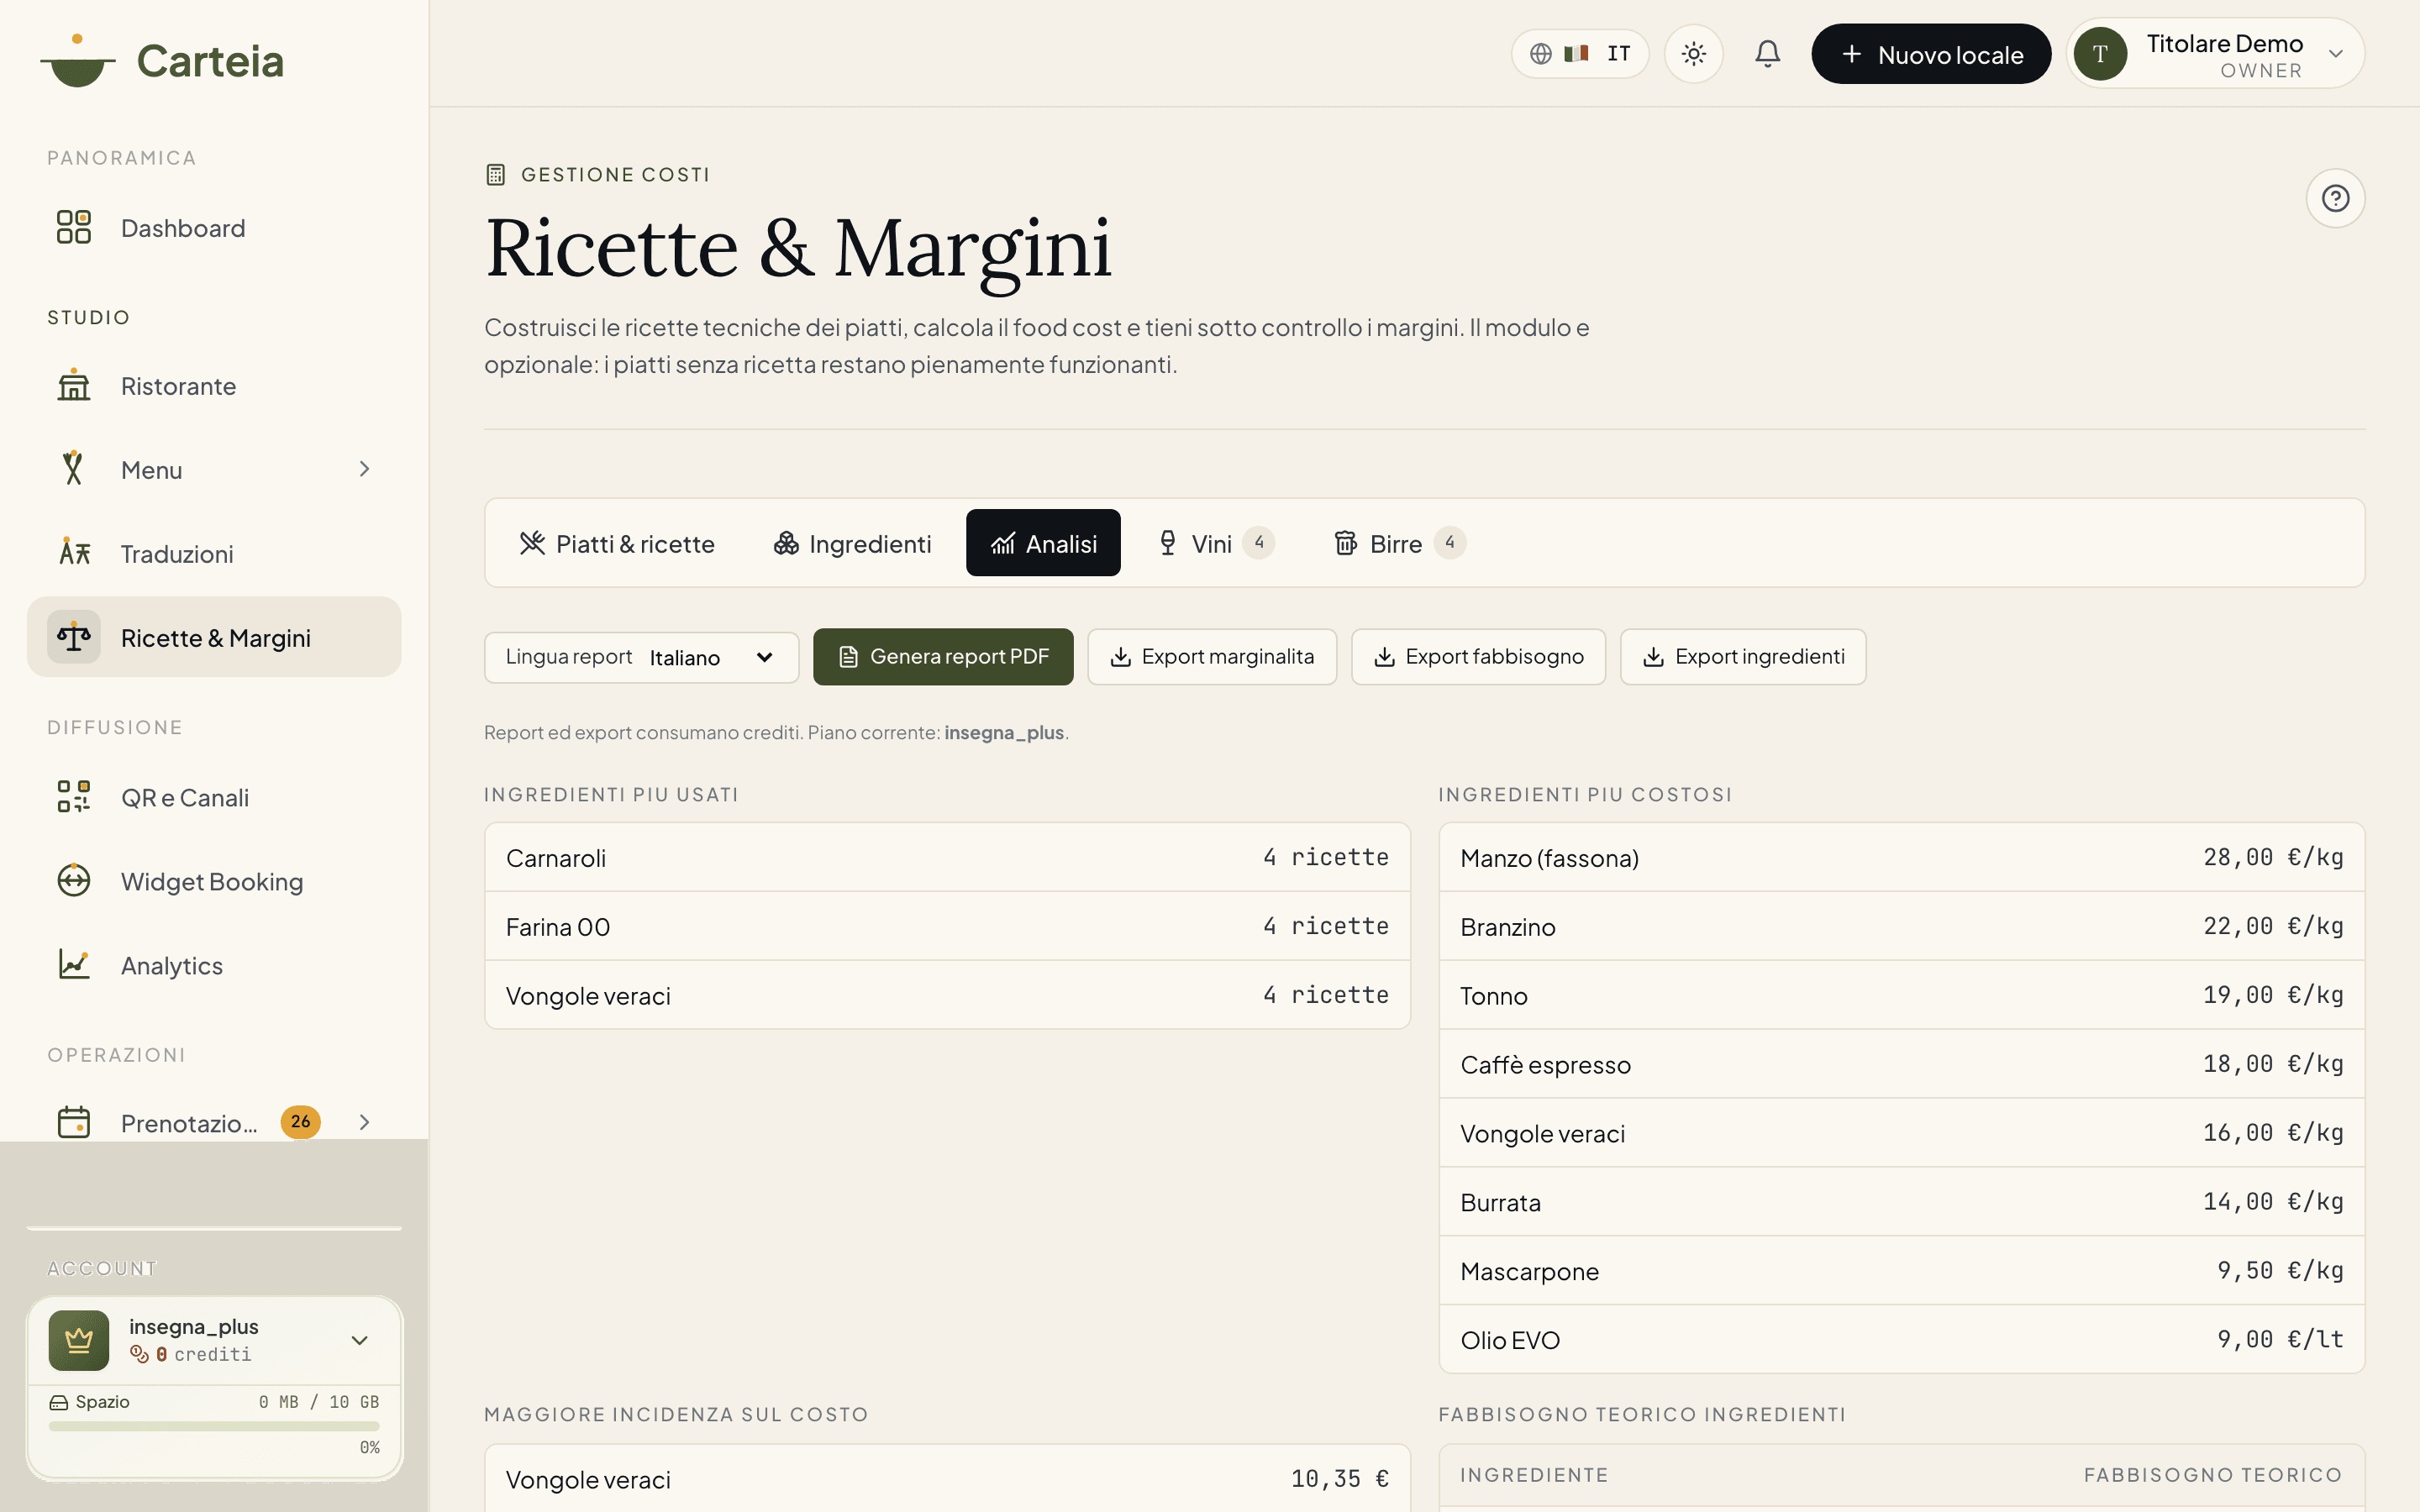2420x1512 pixels.
Task: Toggle the light/dark theme sun icon
Action: coord(1693,54)
